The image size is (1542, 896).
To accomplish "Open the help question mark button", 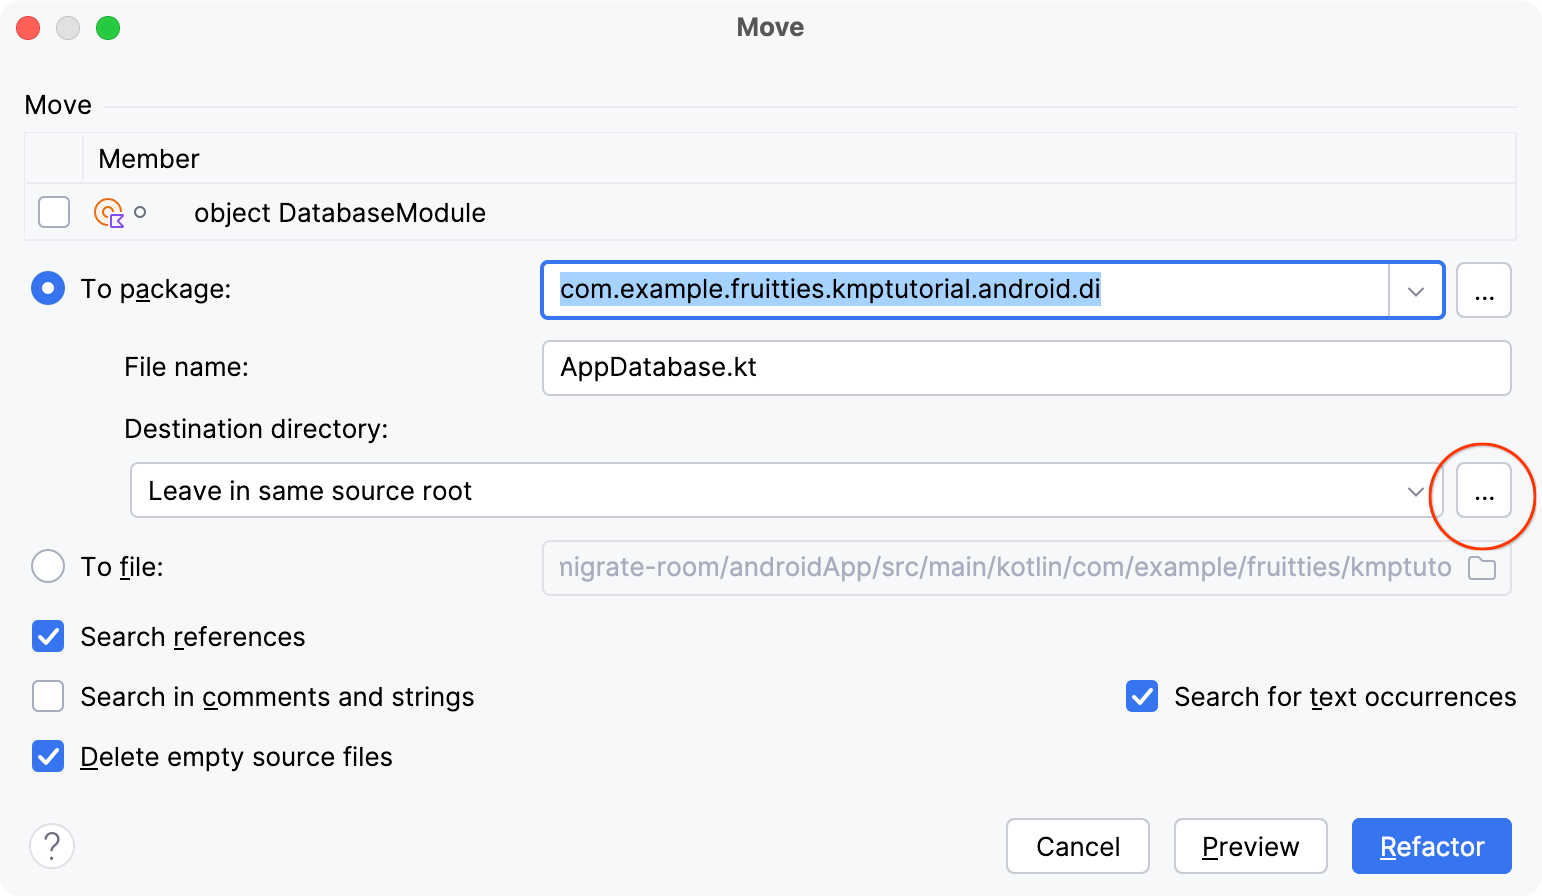I will click(52, 846).
